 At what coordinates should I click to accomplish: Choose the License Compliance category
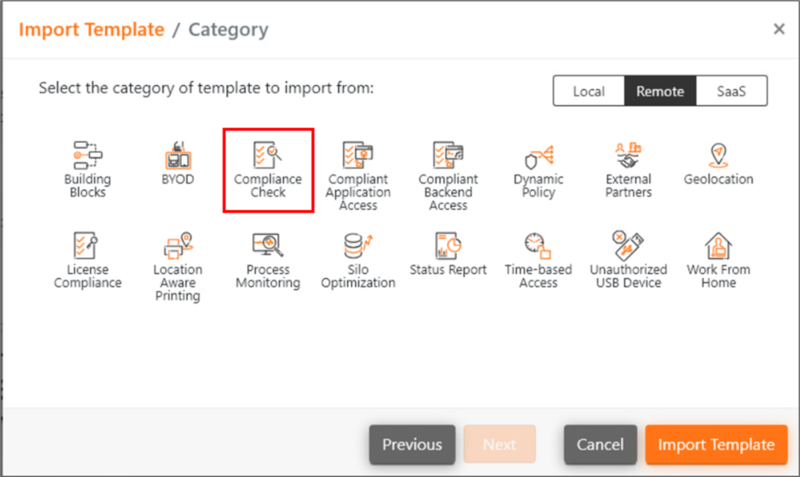coord(87,260)
